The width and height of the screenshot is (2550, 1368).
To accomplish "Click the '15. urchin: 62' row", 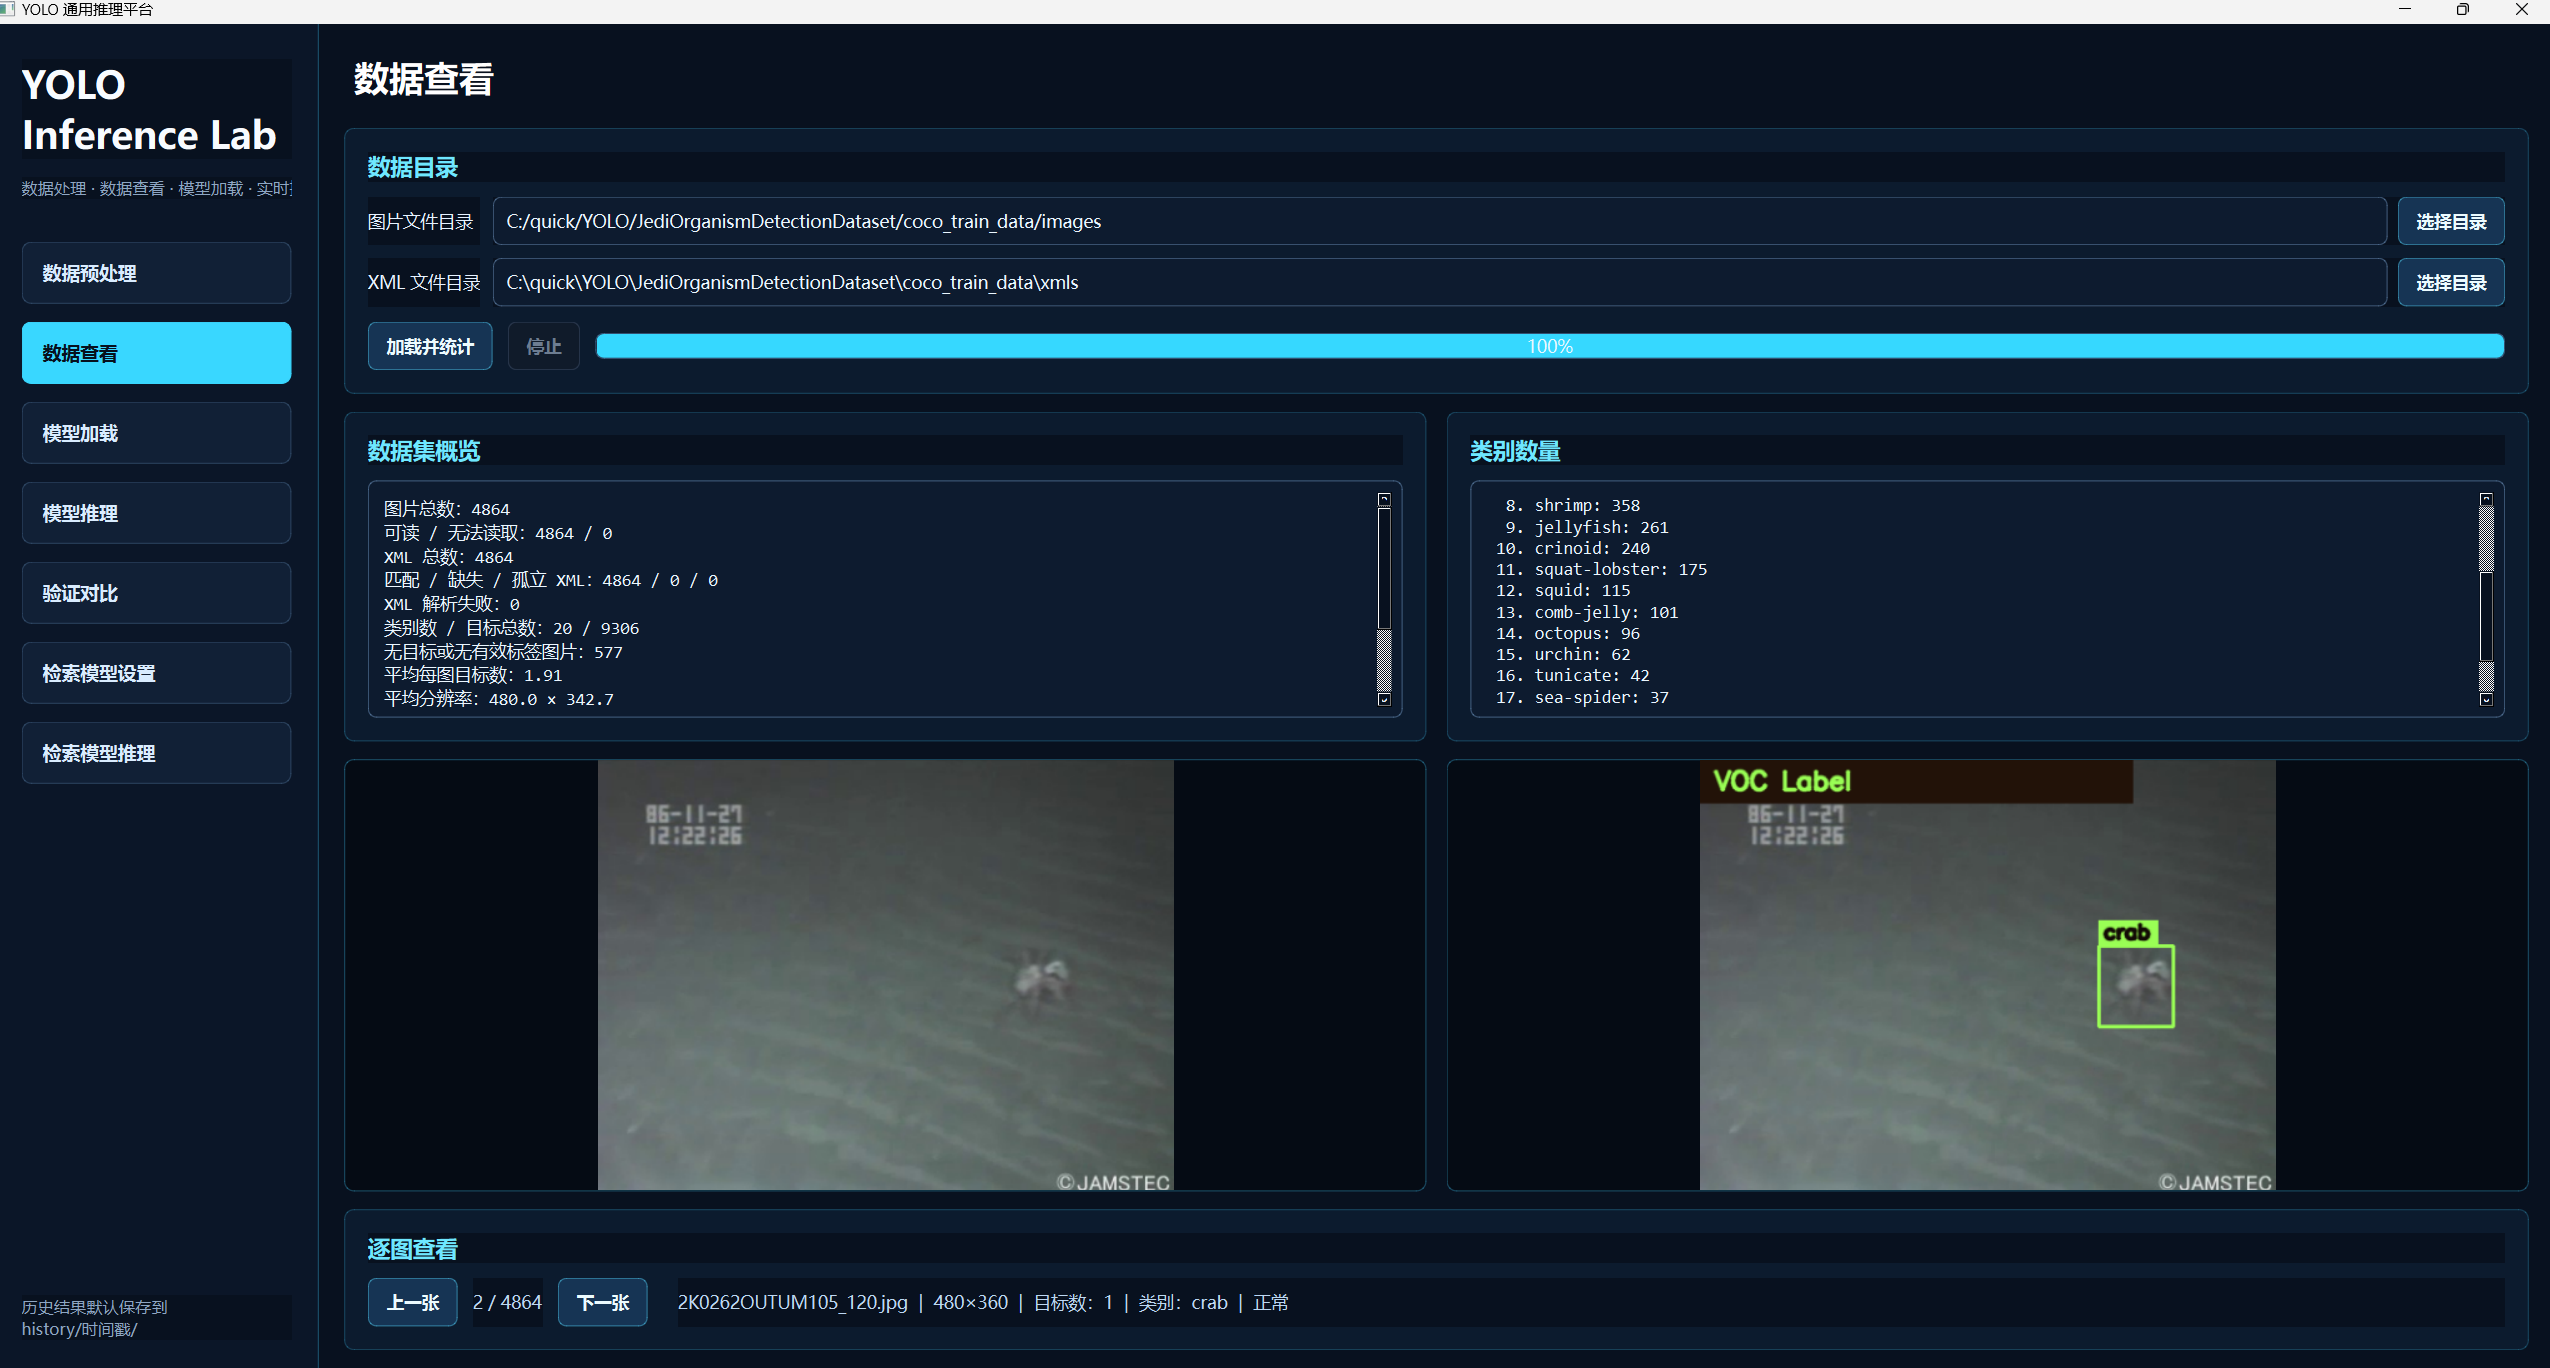I will tap(1562, 654).
